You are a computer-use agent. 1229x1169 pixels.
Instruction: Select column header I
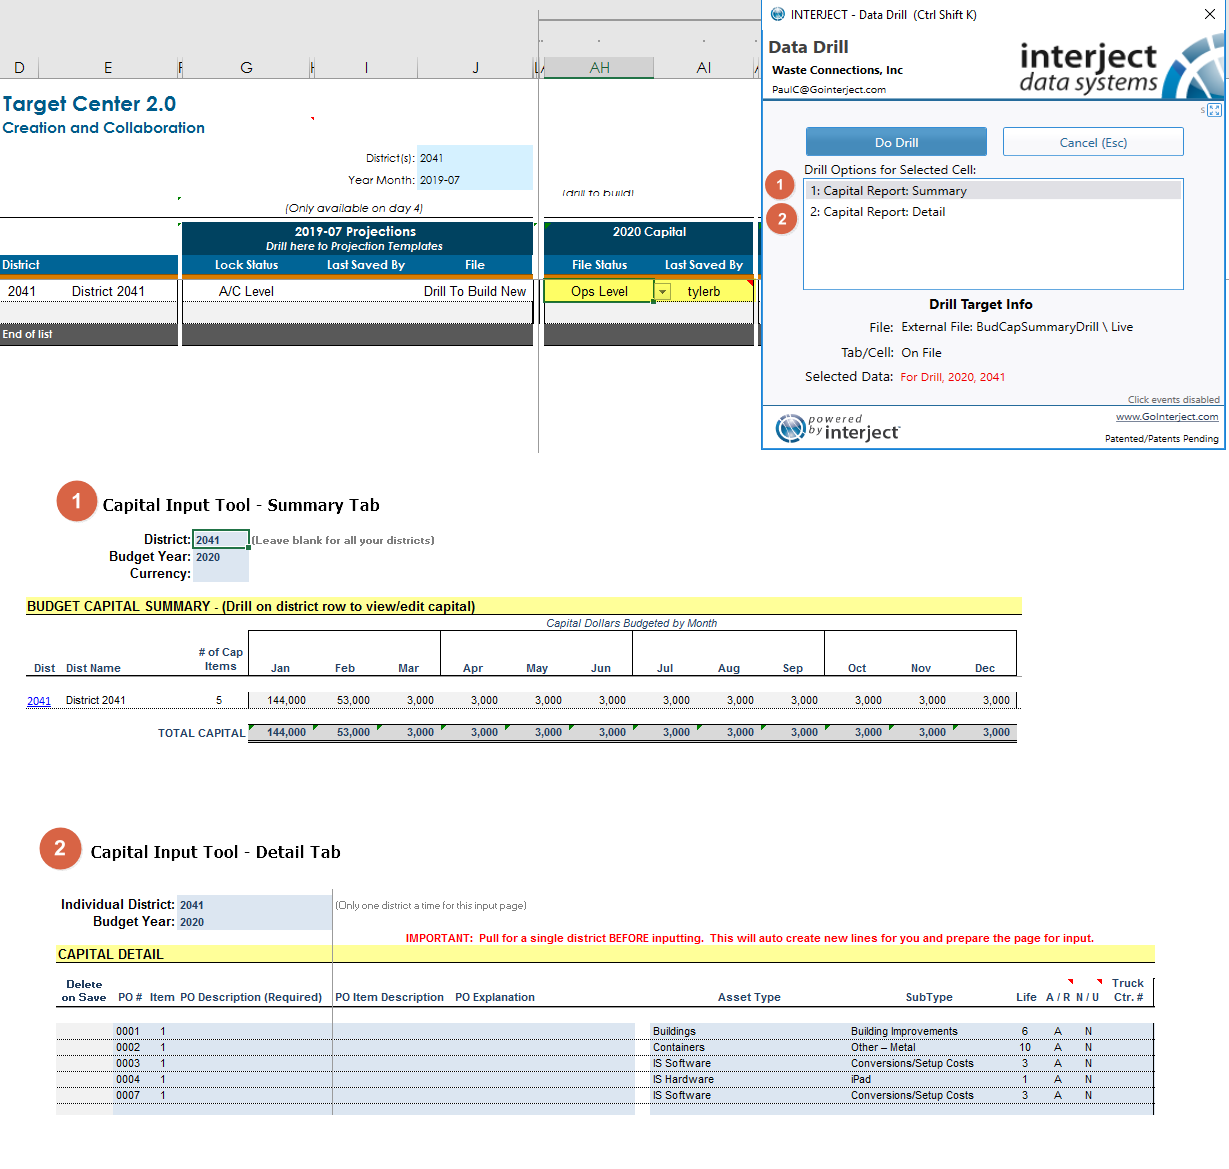point(366,68)
